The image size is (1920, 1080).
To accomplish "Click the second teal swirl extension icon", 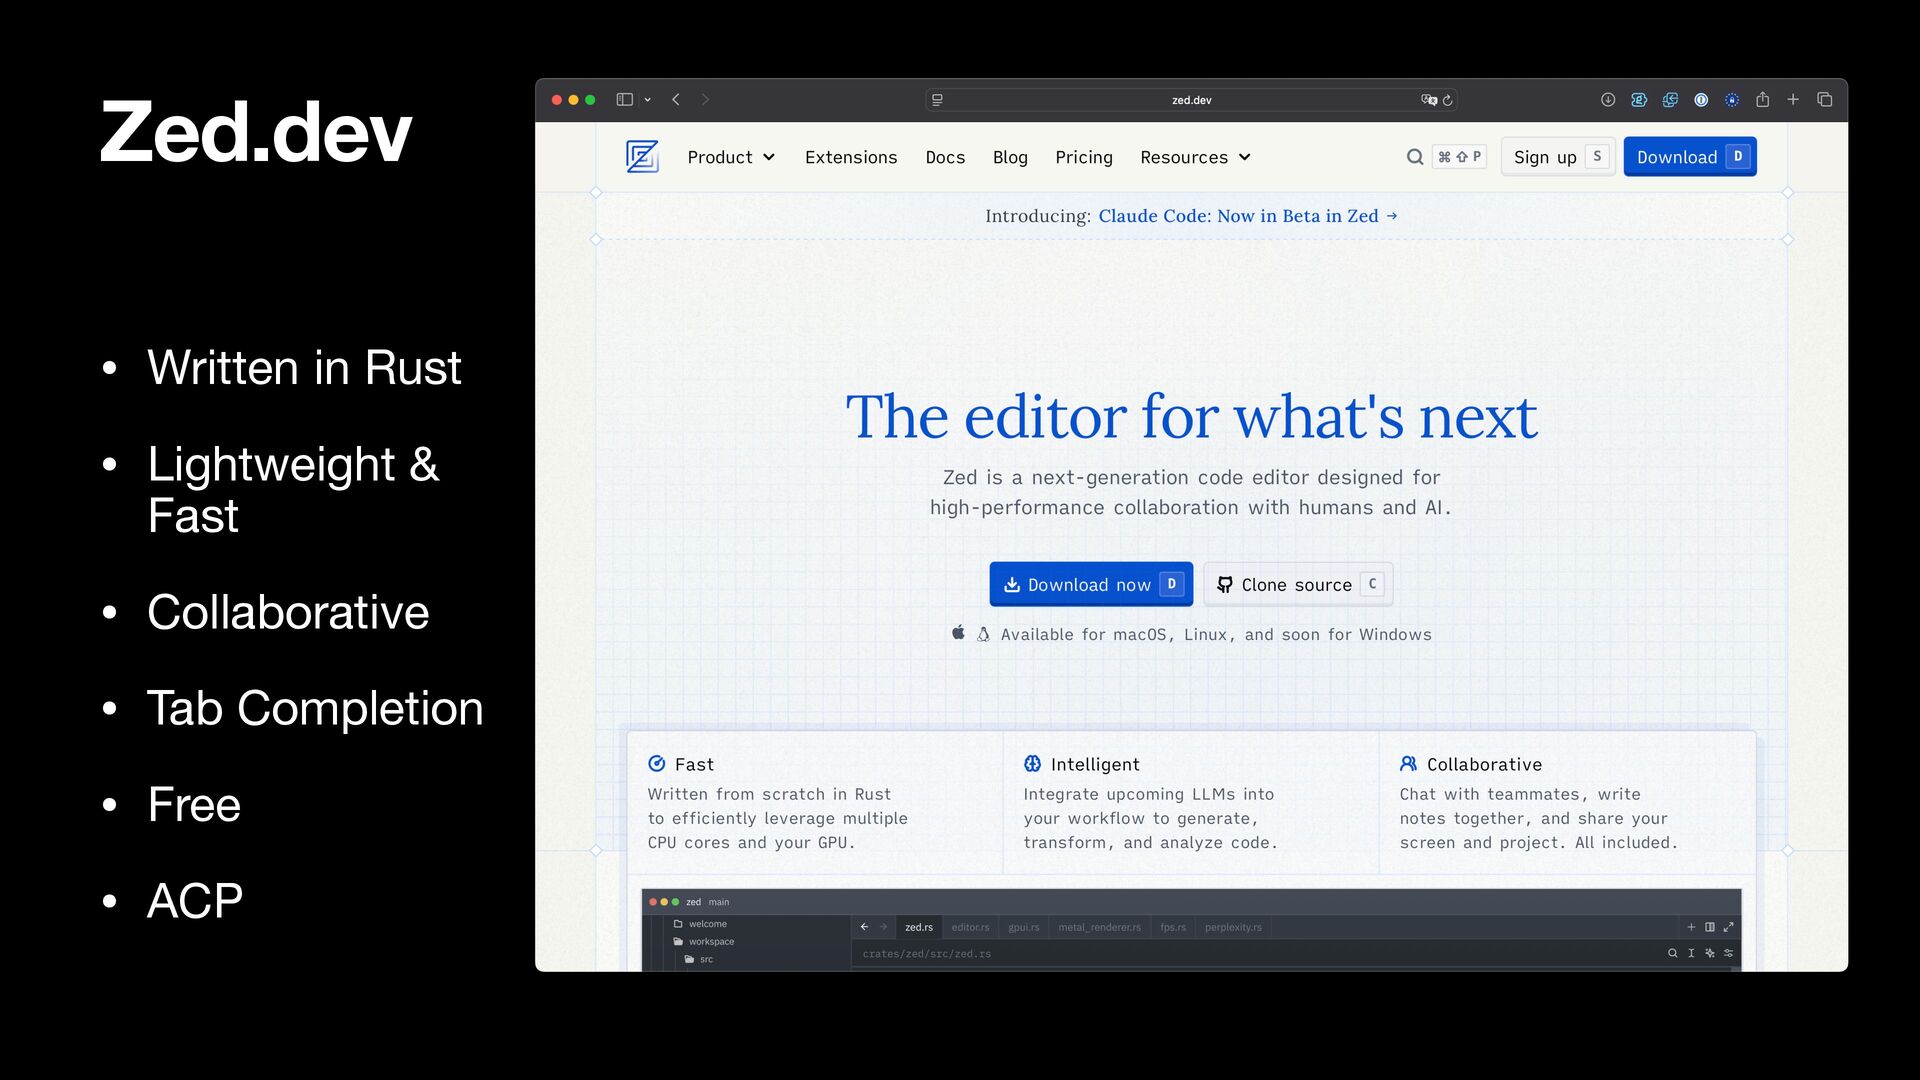I will click(1670, 100).
